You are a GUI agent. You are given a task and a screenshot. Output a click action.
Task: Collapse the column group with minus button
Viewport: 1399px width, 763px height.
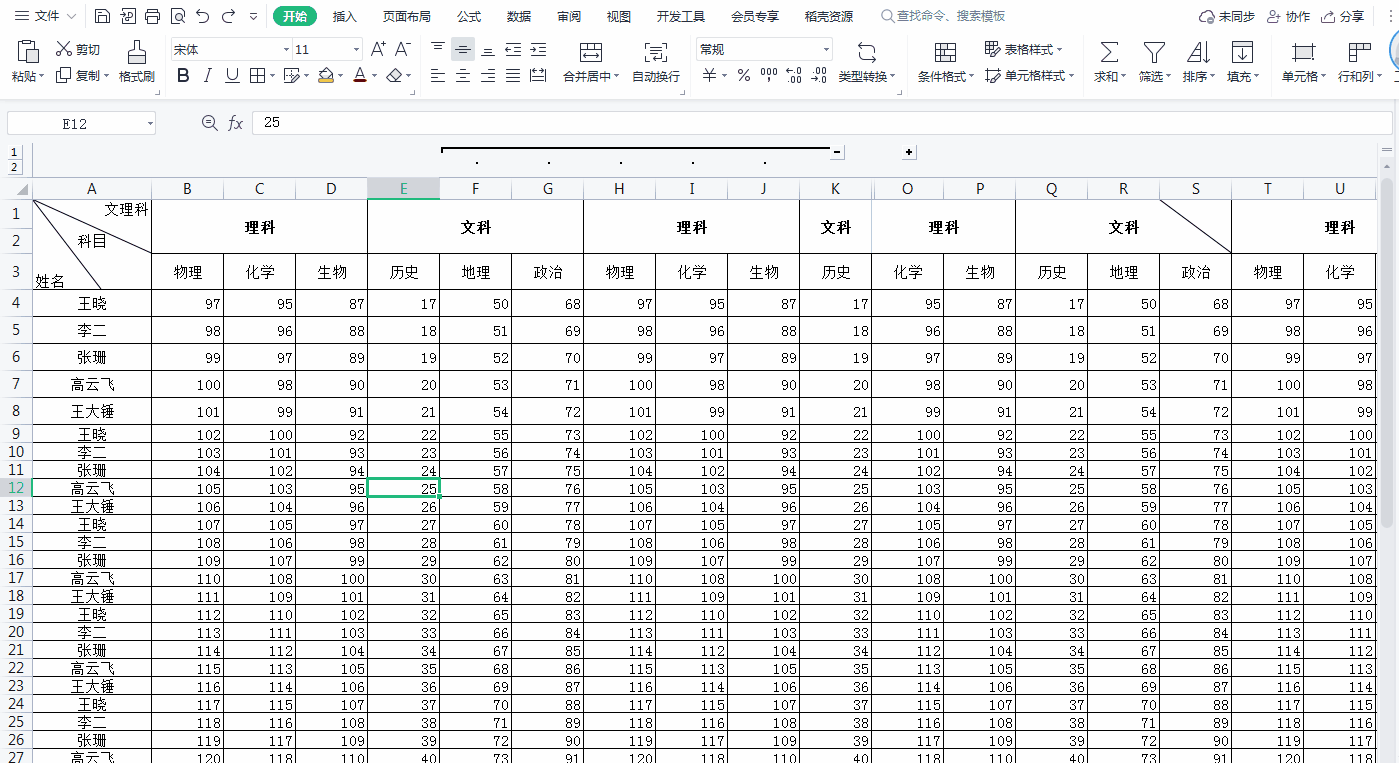click(837, 152)
